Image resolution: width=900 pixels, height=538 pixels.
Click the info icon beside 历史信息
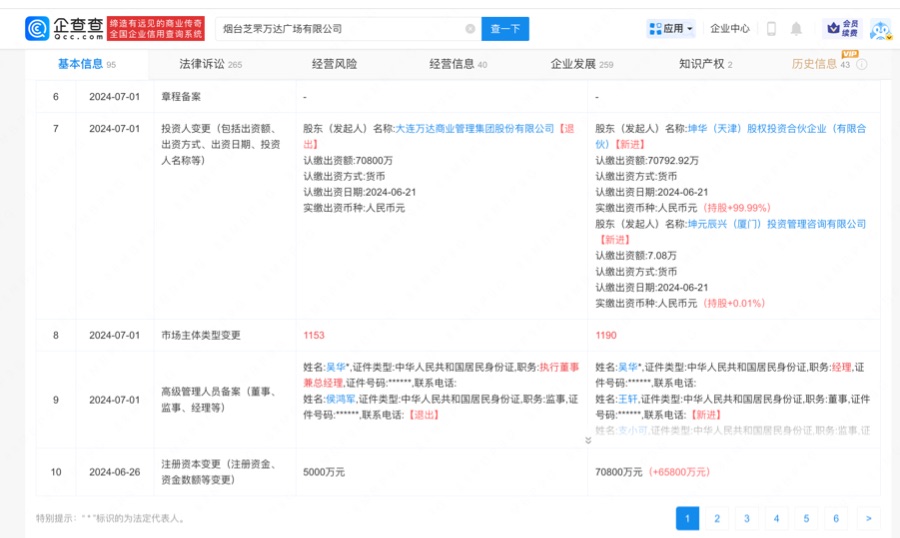coord(862,65)
